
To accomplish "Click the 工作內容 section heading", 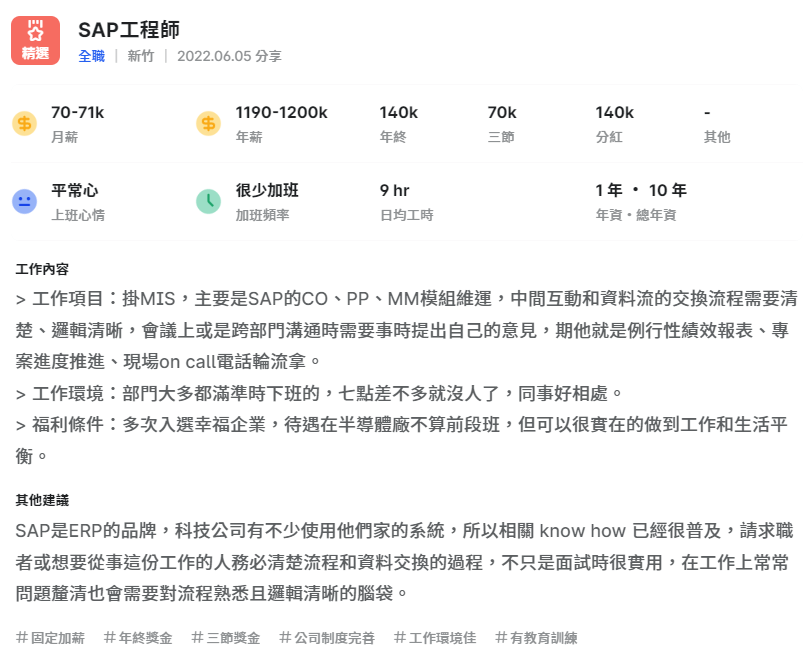I will 42,269.
